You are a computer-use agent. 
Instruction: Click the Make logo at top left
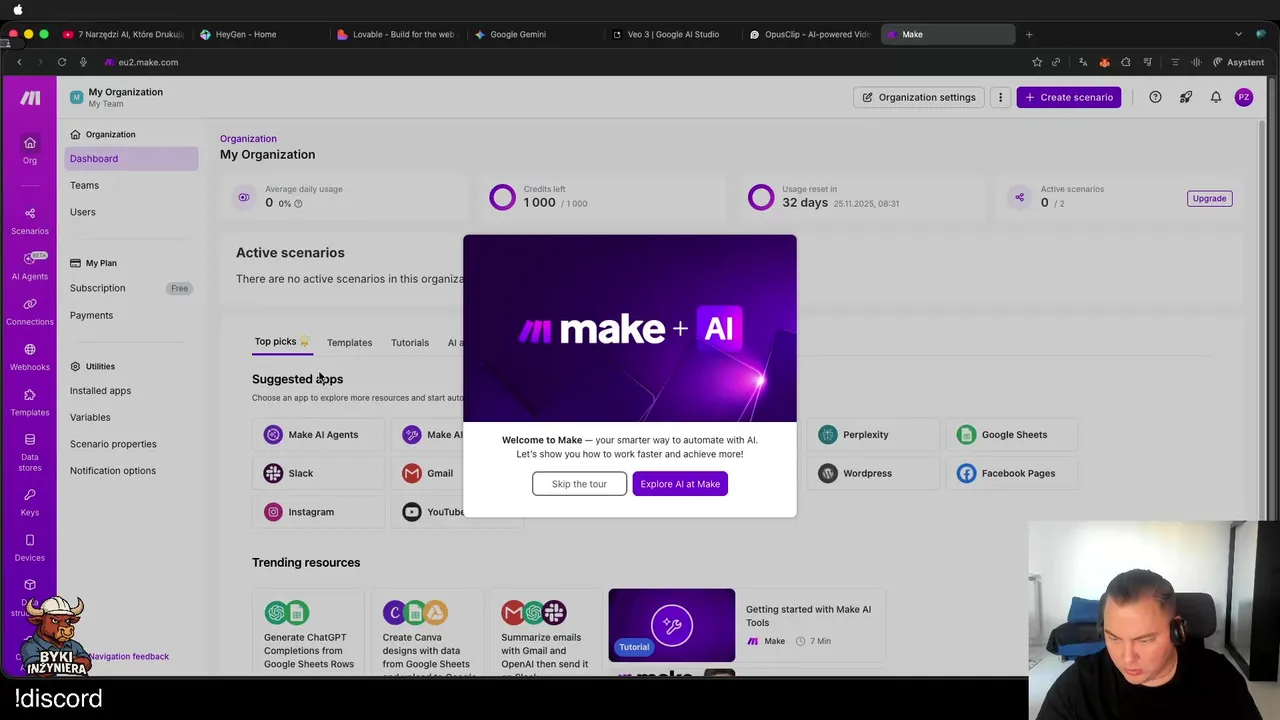pos(30,97)
